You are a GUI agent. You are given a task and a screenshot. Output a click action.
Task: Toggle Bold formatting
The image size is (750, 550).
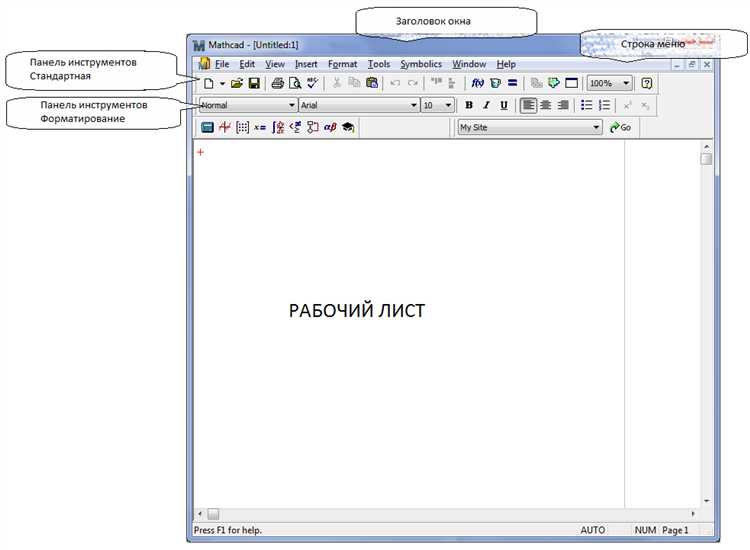tap(469, 105)
